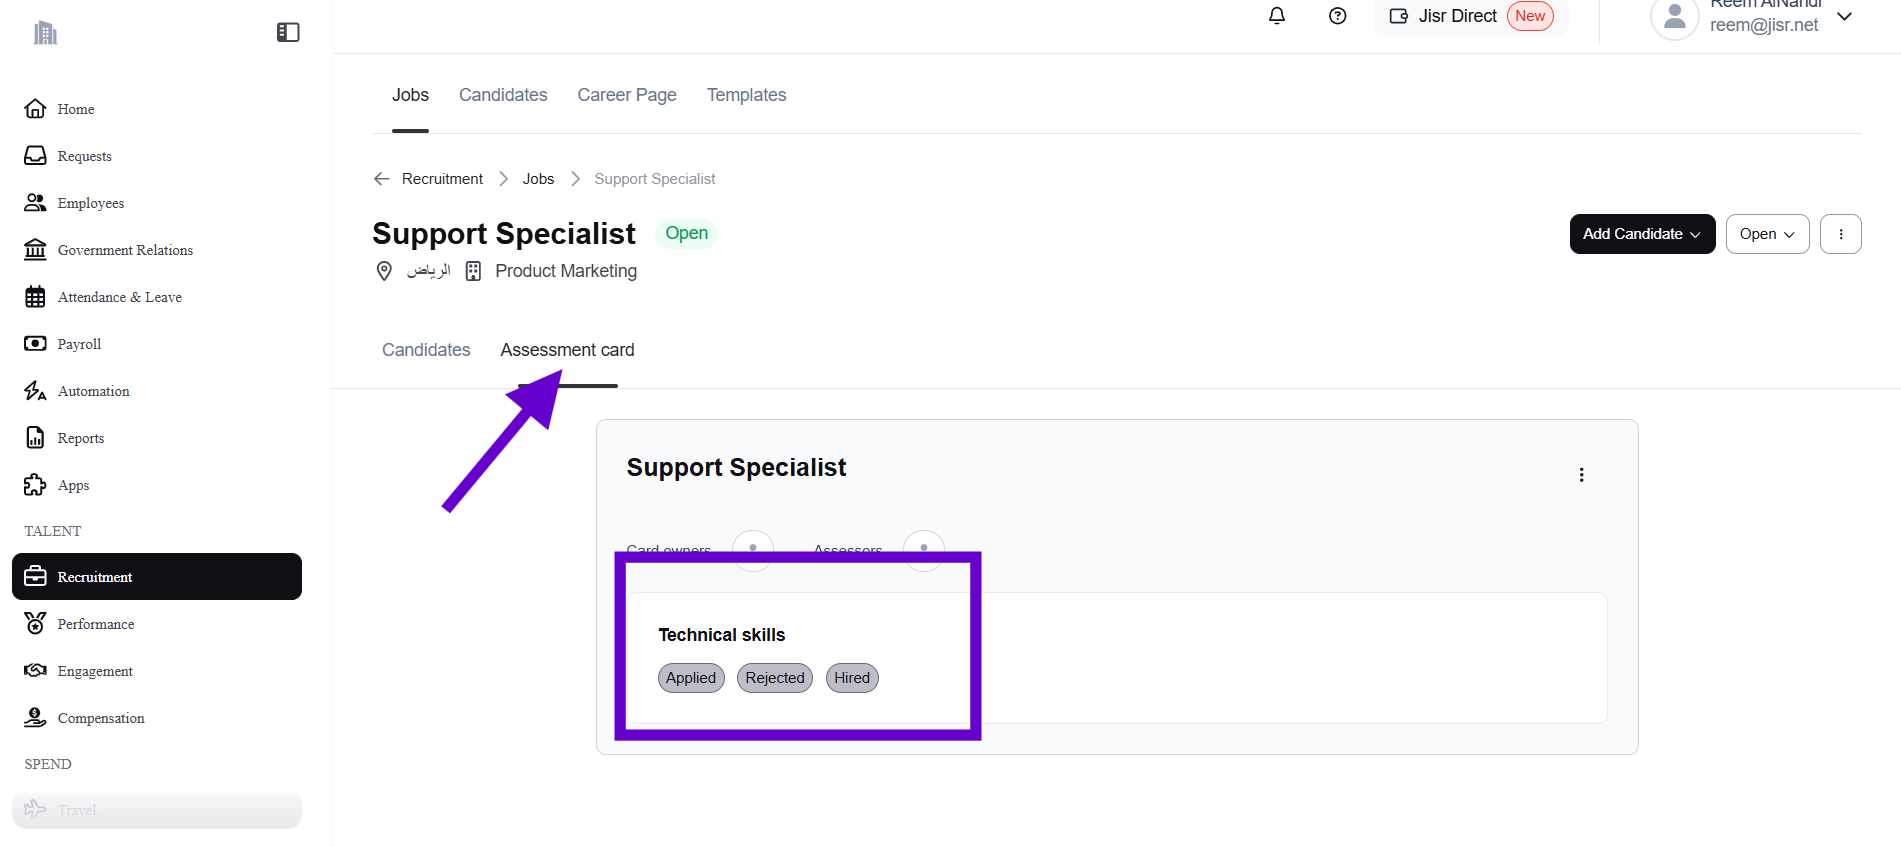This screenshot has height=847, width=1901.
Task: Click the user profile avatar icon
Action: (1674, 18)
